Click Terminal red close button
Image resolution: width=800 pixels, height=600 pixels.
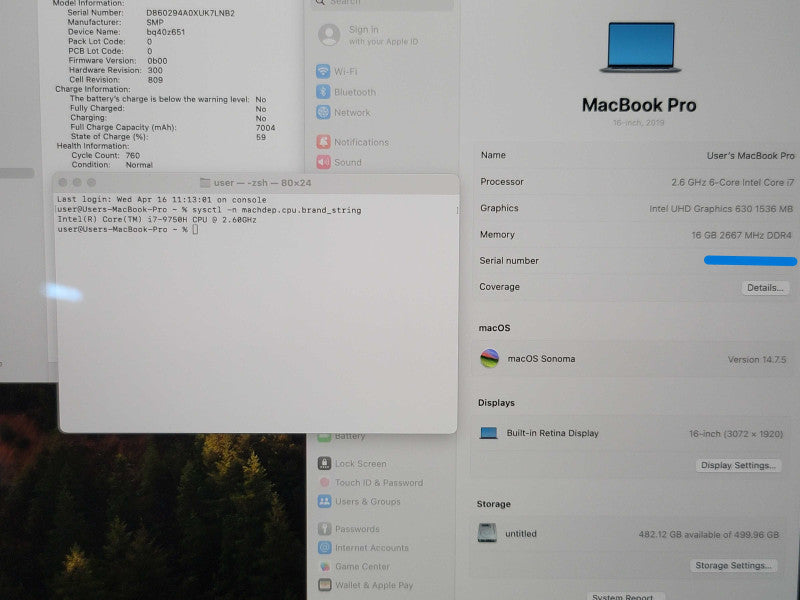point(63,182)
